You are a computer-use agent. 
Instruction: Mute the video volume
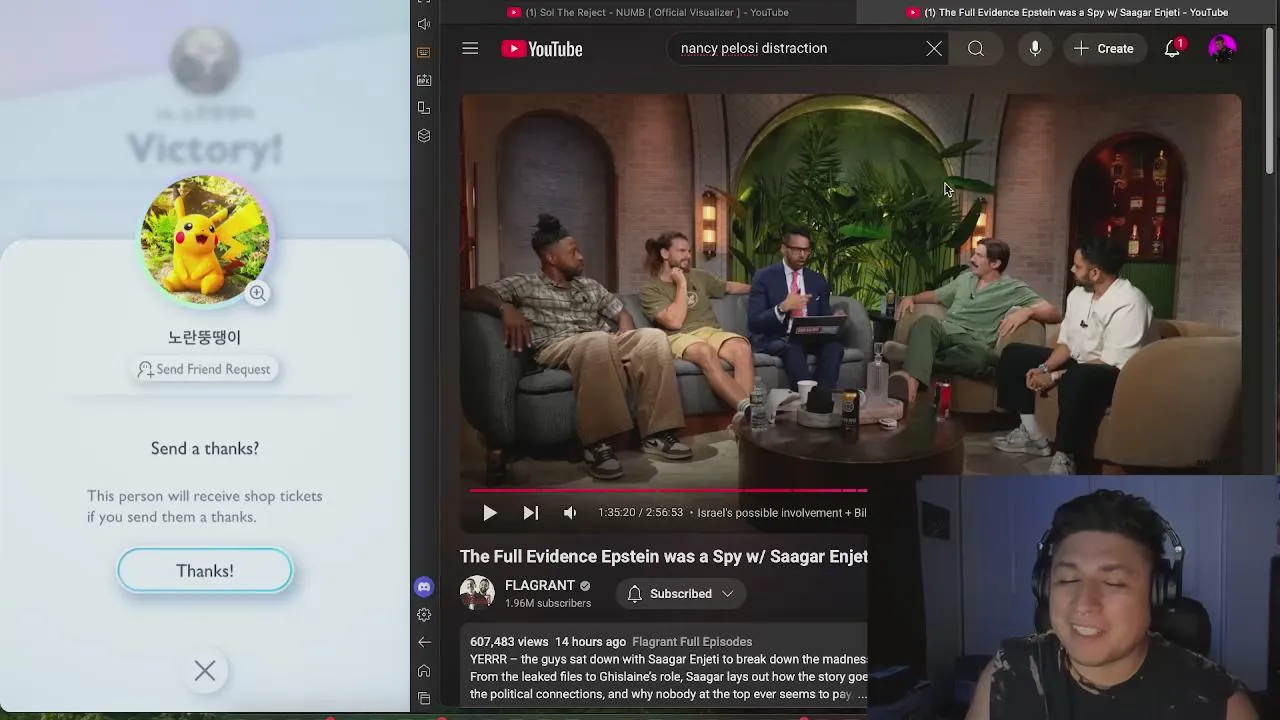[x=570, y=513]
